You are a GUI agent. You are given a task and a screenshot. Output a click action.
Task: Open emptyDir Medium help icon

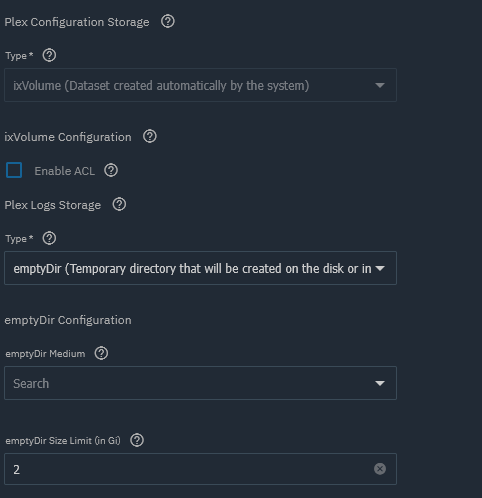coord(101,353)
